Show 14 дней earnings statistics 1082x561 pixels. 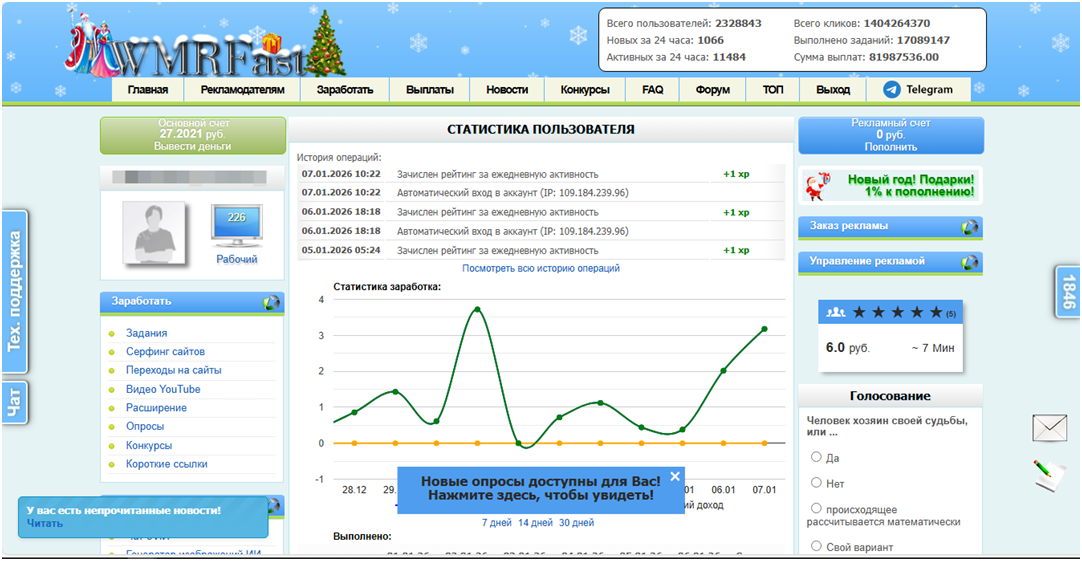click(x=535, y=523)
